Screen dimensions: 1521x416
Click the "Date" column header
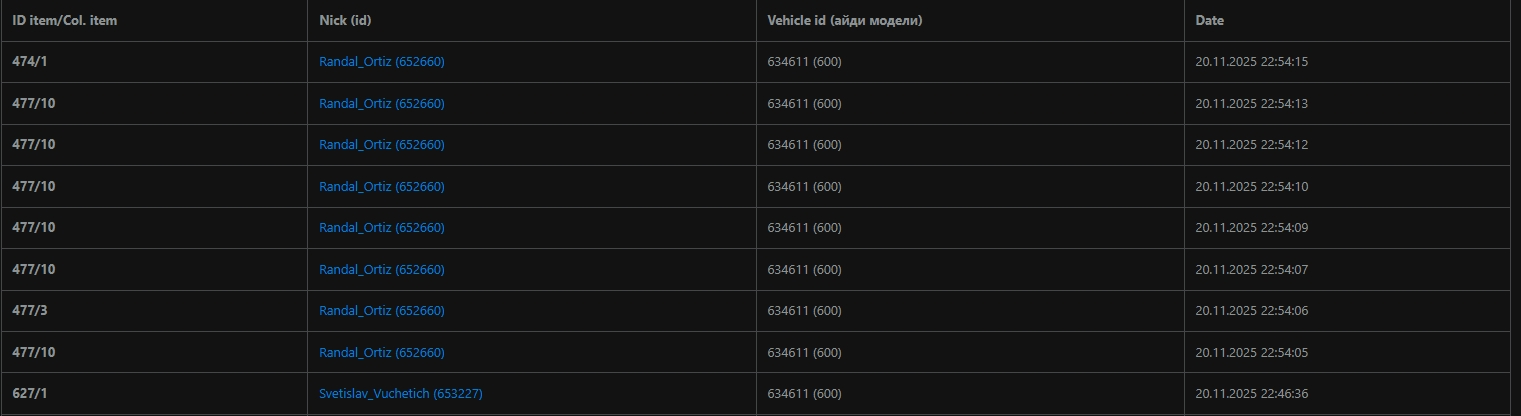click(x=1209, y=20)
